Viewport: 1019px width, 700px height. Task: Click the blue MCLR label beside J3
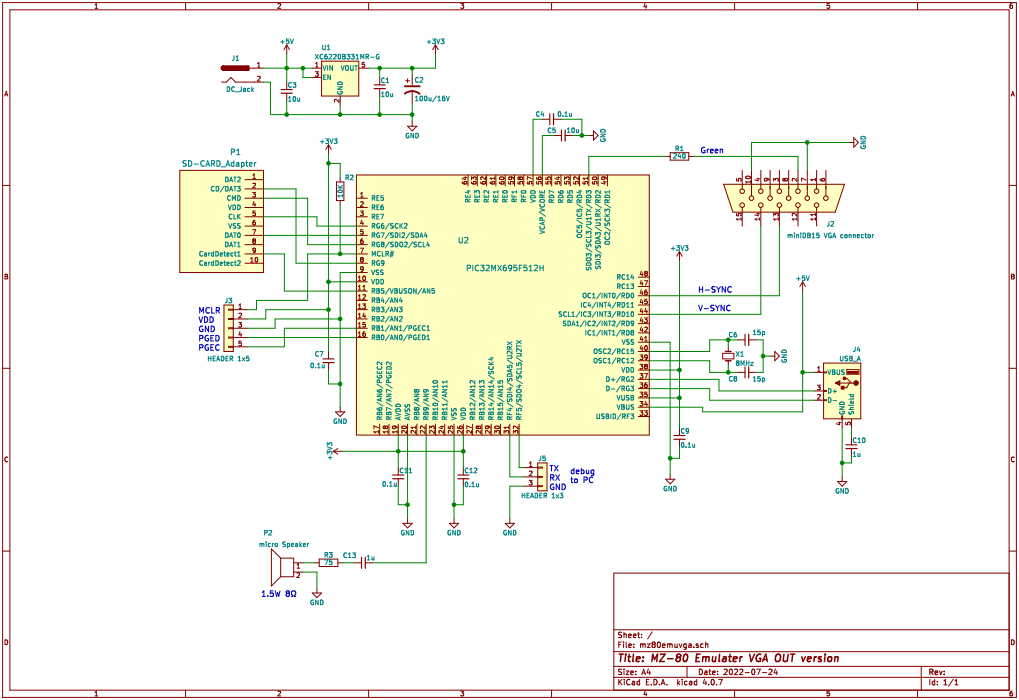[x=209, y=311]
